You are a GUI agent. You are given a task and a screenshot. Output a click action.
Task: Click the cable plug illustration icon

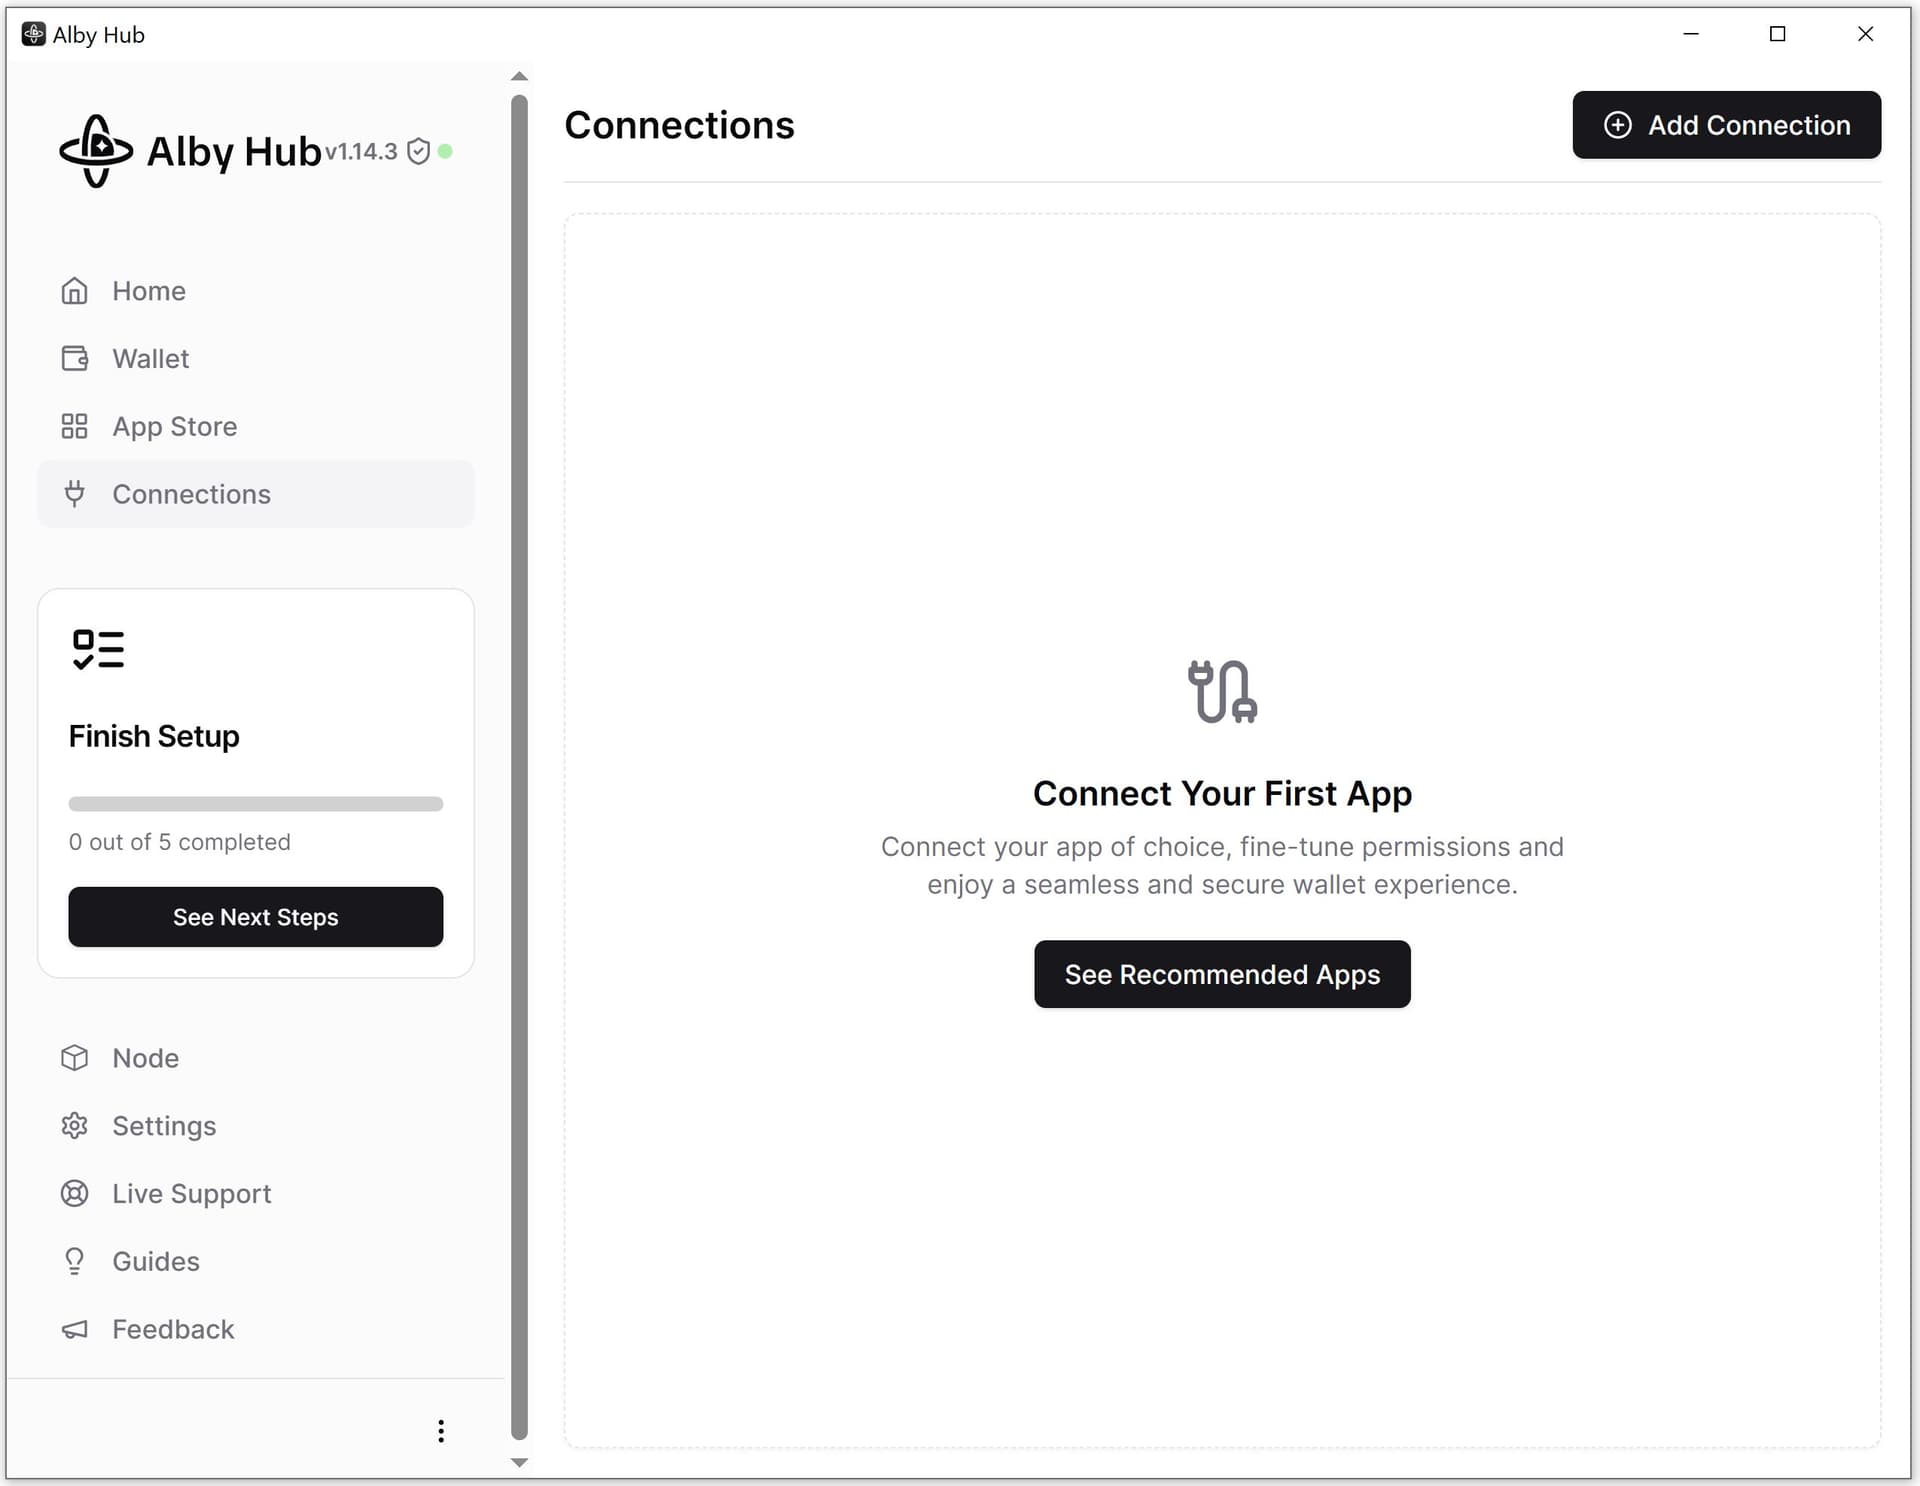(x=1222, y=691)
